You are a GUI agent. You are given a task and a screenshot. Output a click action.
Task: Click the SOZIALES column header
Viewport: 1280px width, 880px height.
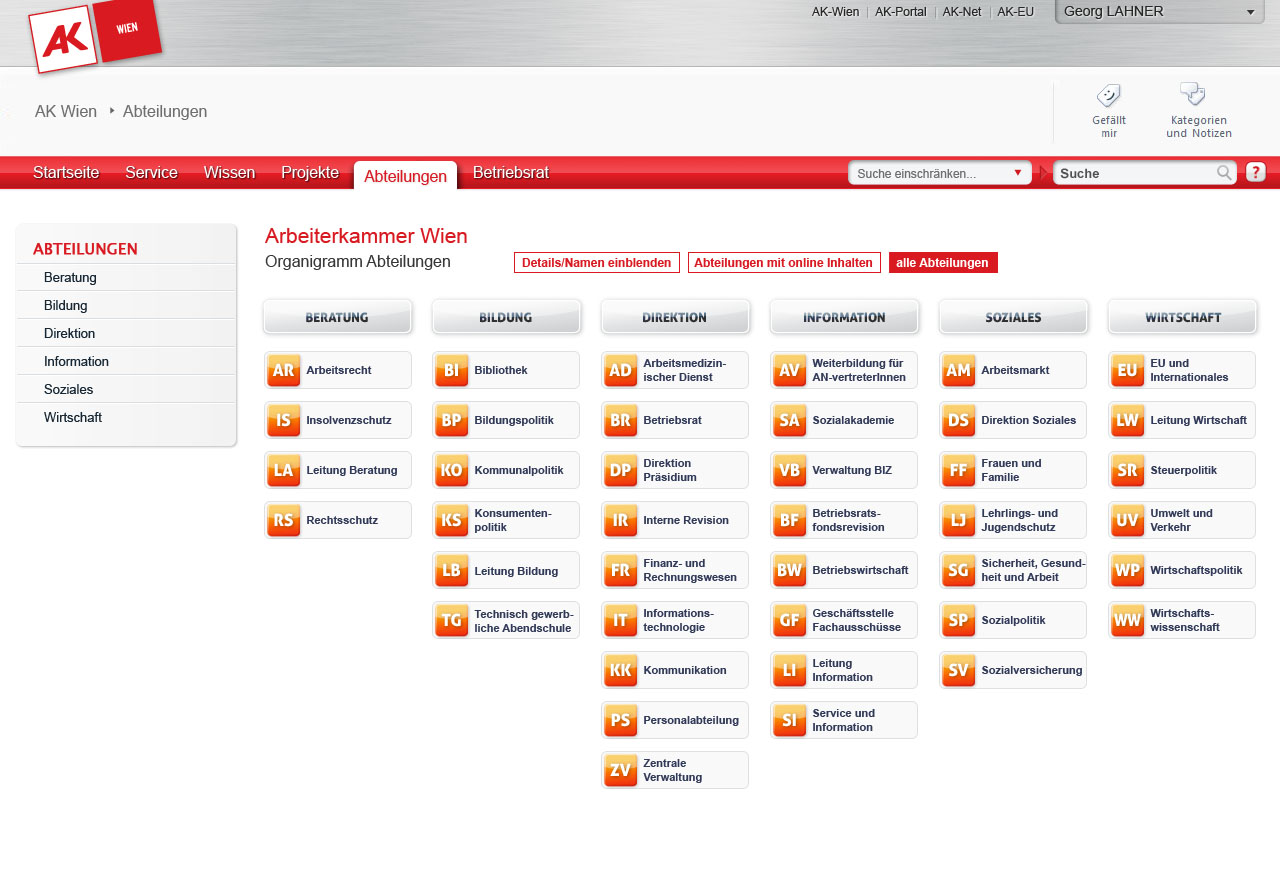1013,317
